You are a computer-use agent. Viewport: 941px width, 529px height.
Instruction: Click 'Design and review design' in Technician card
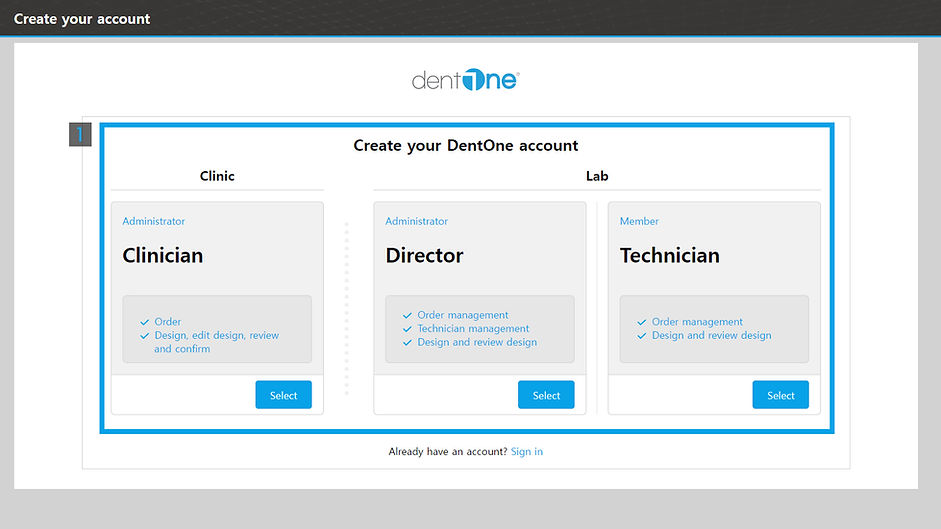712,335
